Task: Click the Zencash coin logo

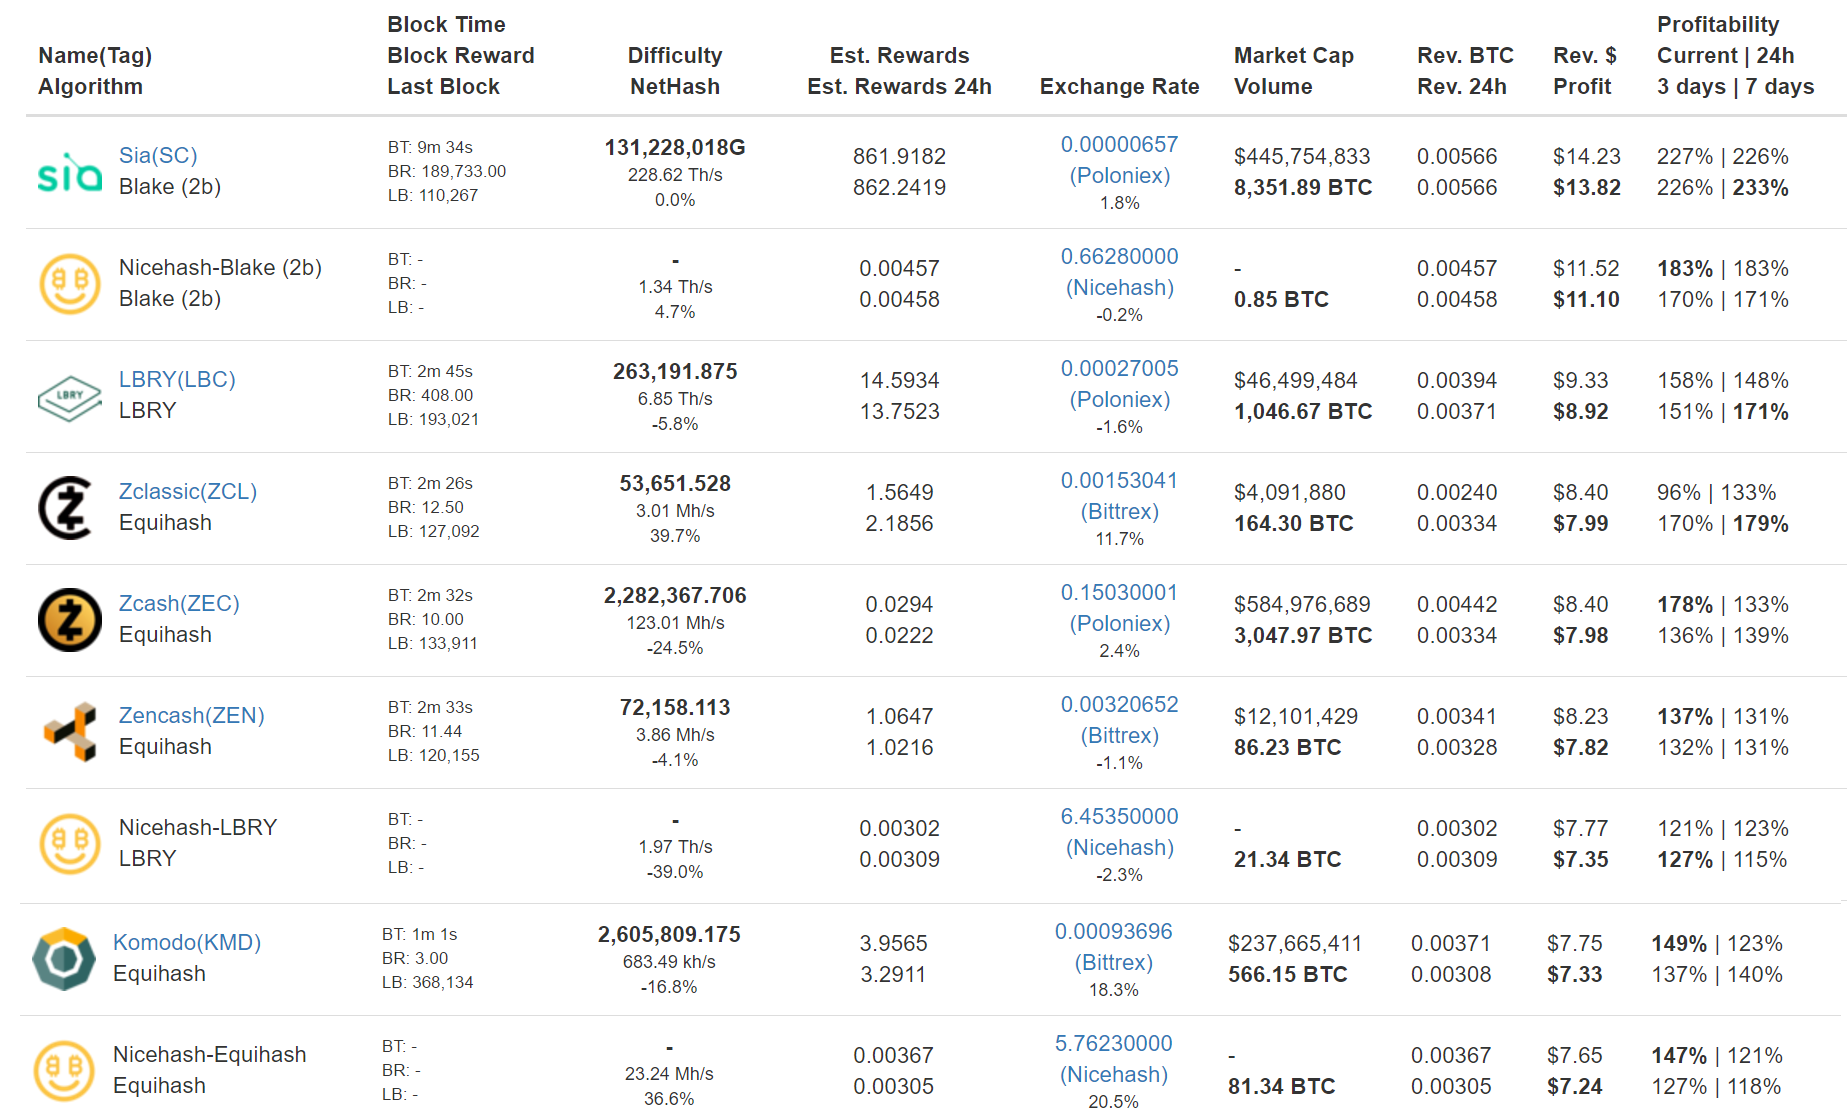Action: tap(70, 732)
